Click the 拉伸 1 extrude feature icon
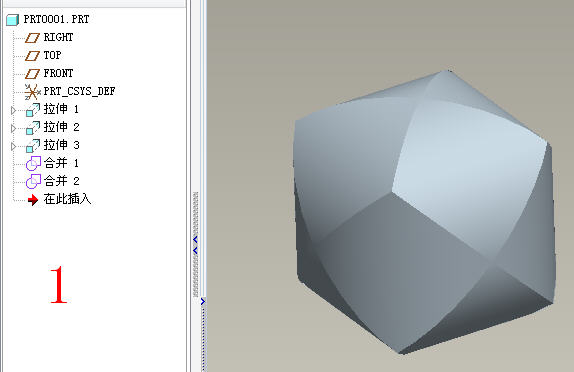 pyautogui.click(x=33, y=109)
